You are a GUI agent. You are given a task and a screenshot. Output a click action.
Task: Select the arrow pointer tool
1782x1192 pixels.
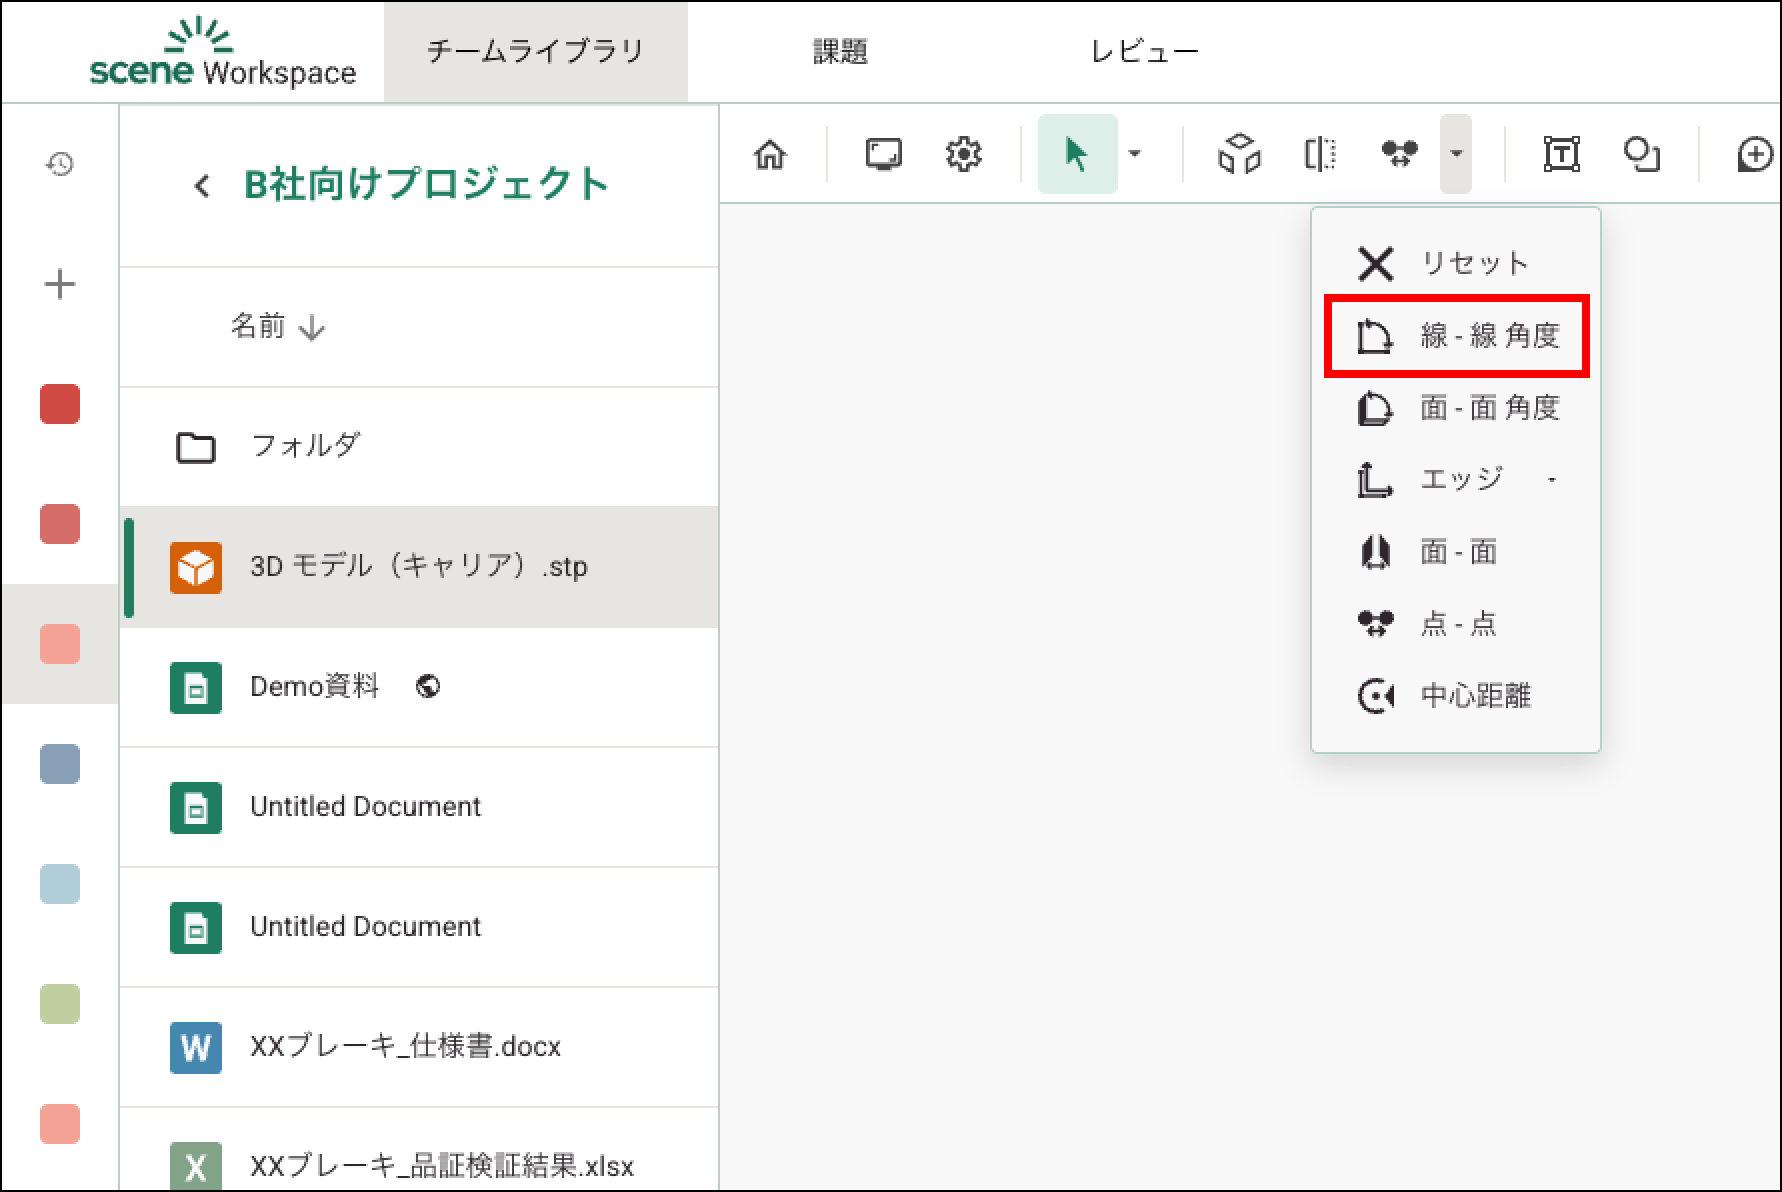(1076, 155)
